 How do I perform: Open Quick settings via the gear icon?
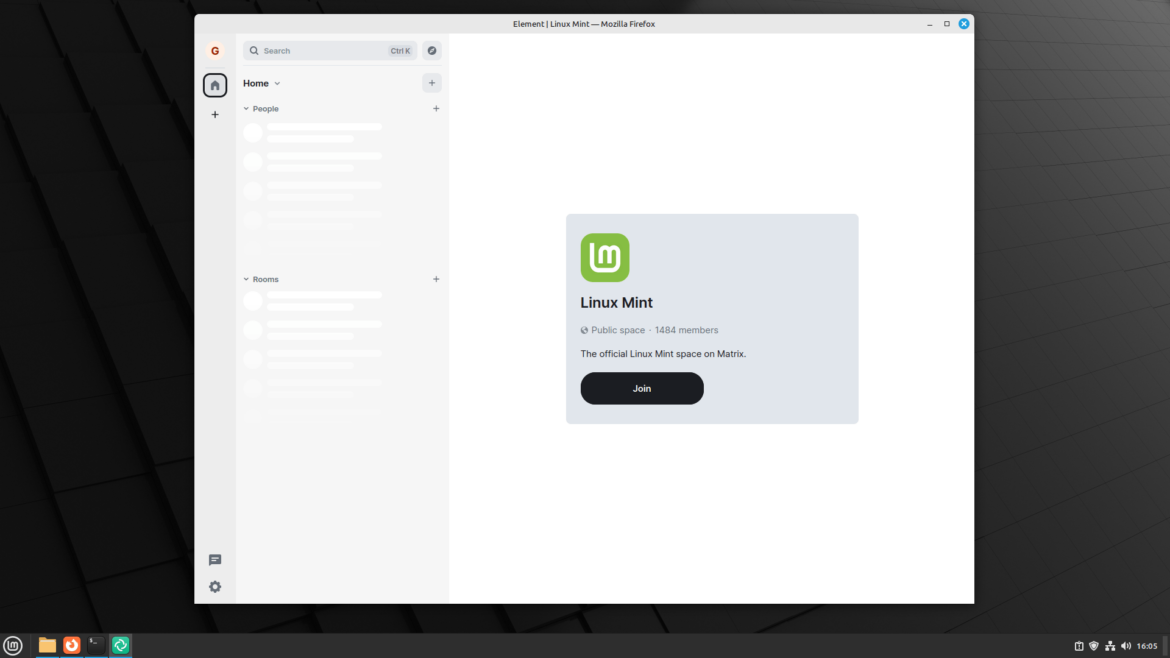[x=214, y=587]
